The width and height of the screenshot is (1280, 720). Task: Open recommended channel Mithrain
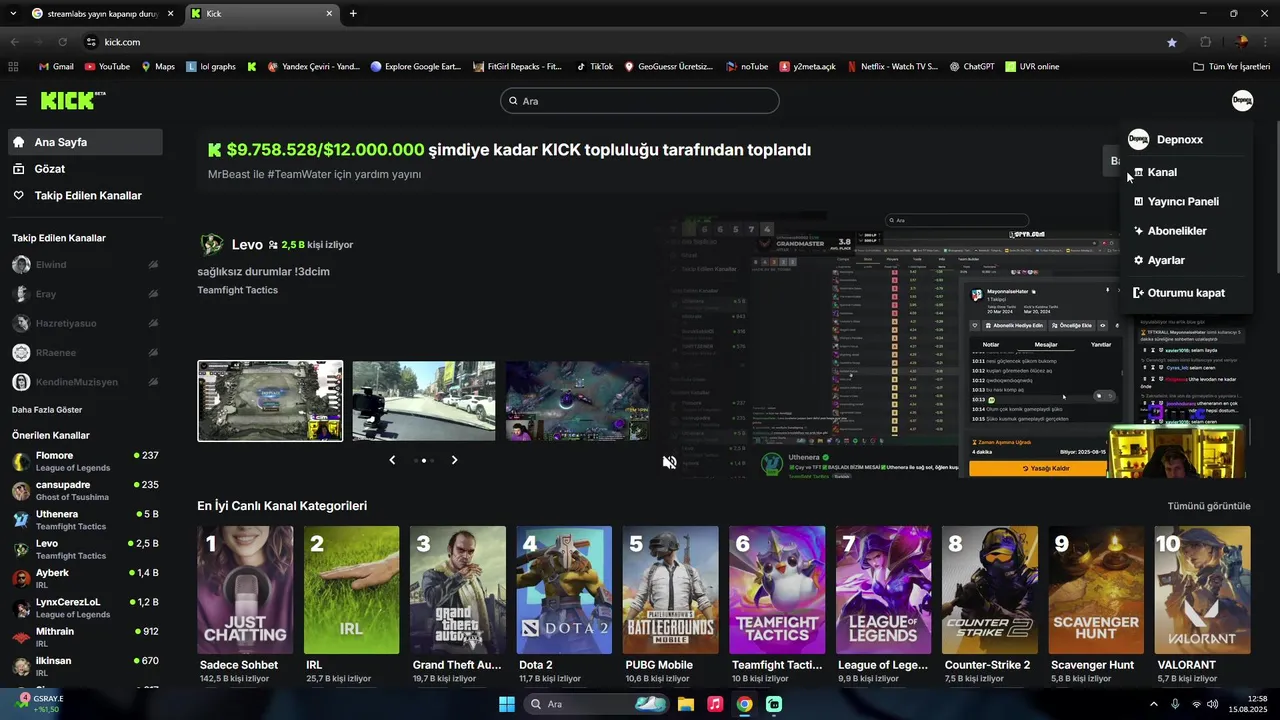[x=85, y=637]
